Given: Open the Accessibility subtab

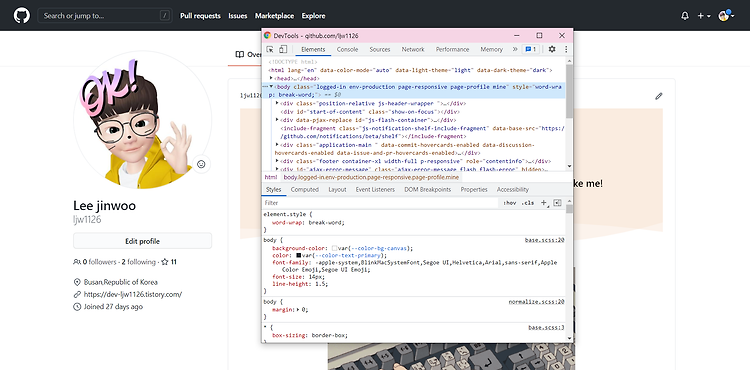Looking at the screenshot, I should coord(513,189).
